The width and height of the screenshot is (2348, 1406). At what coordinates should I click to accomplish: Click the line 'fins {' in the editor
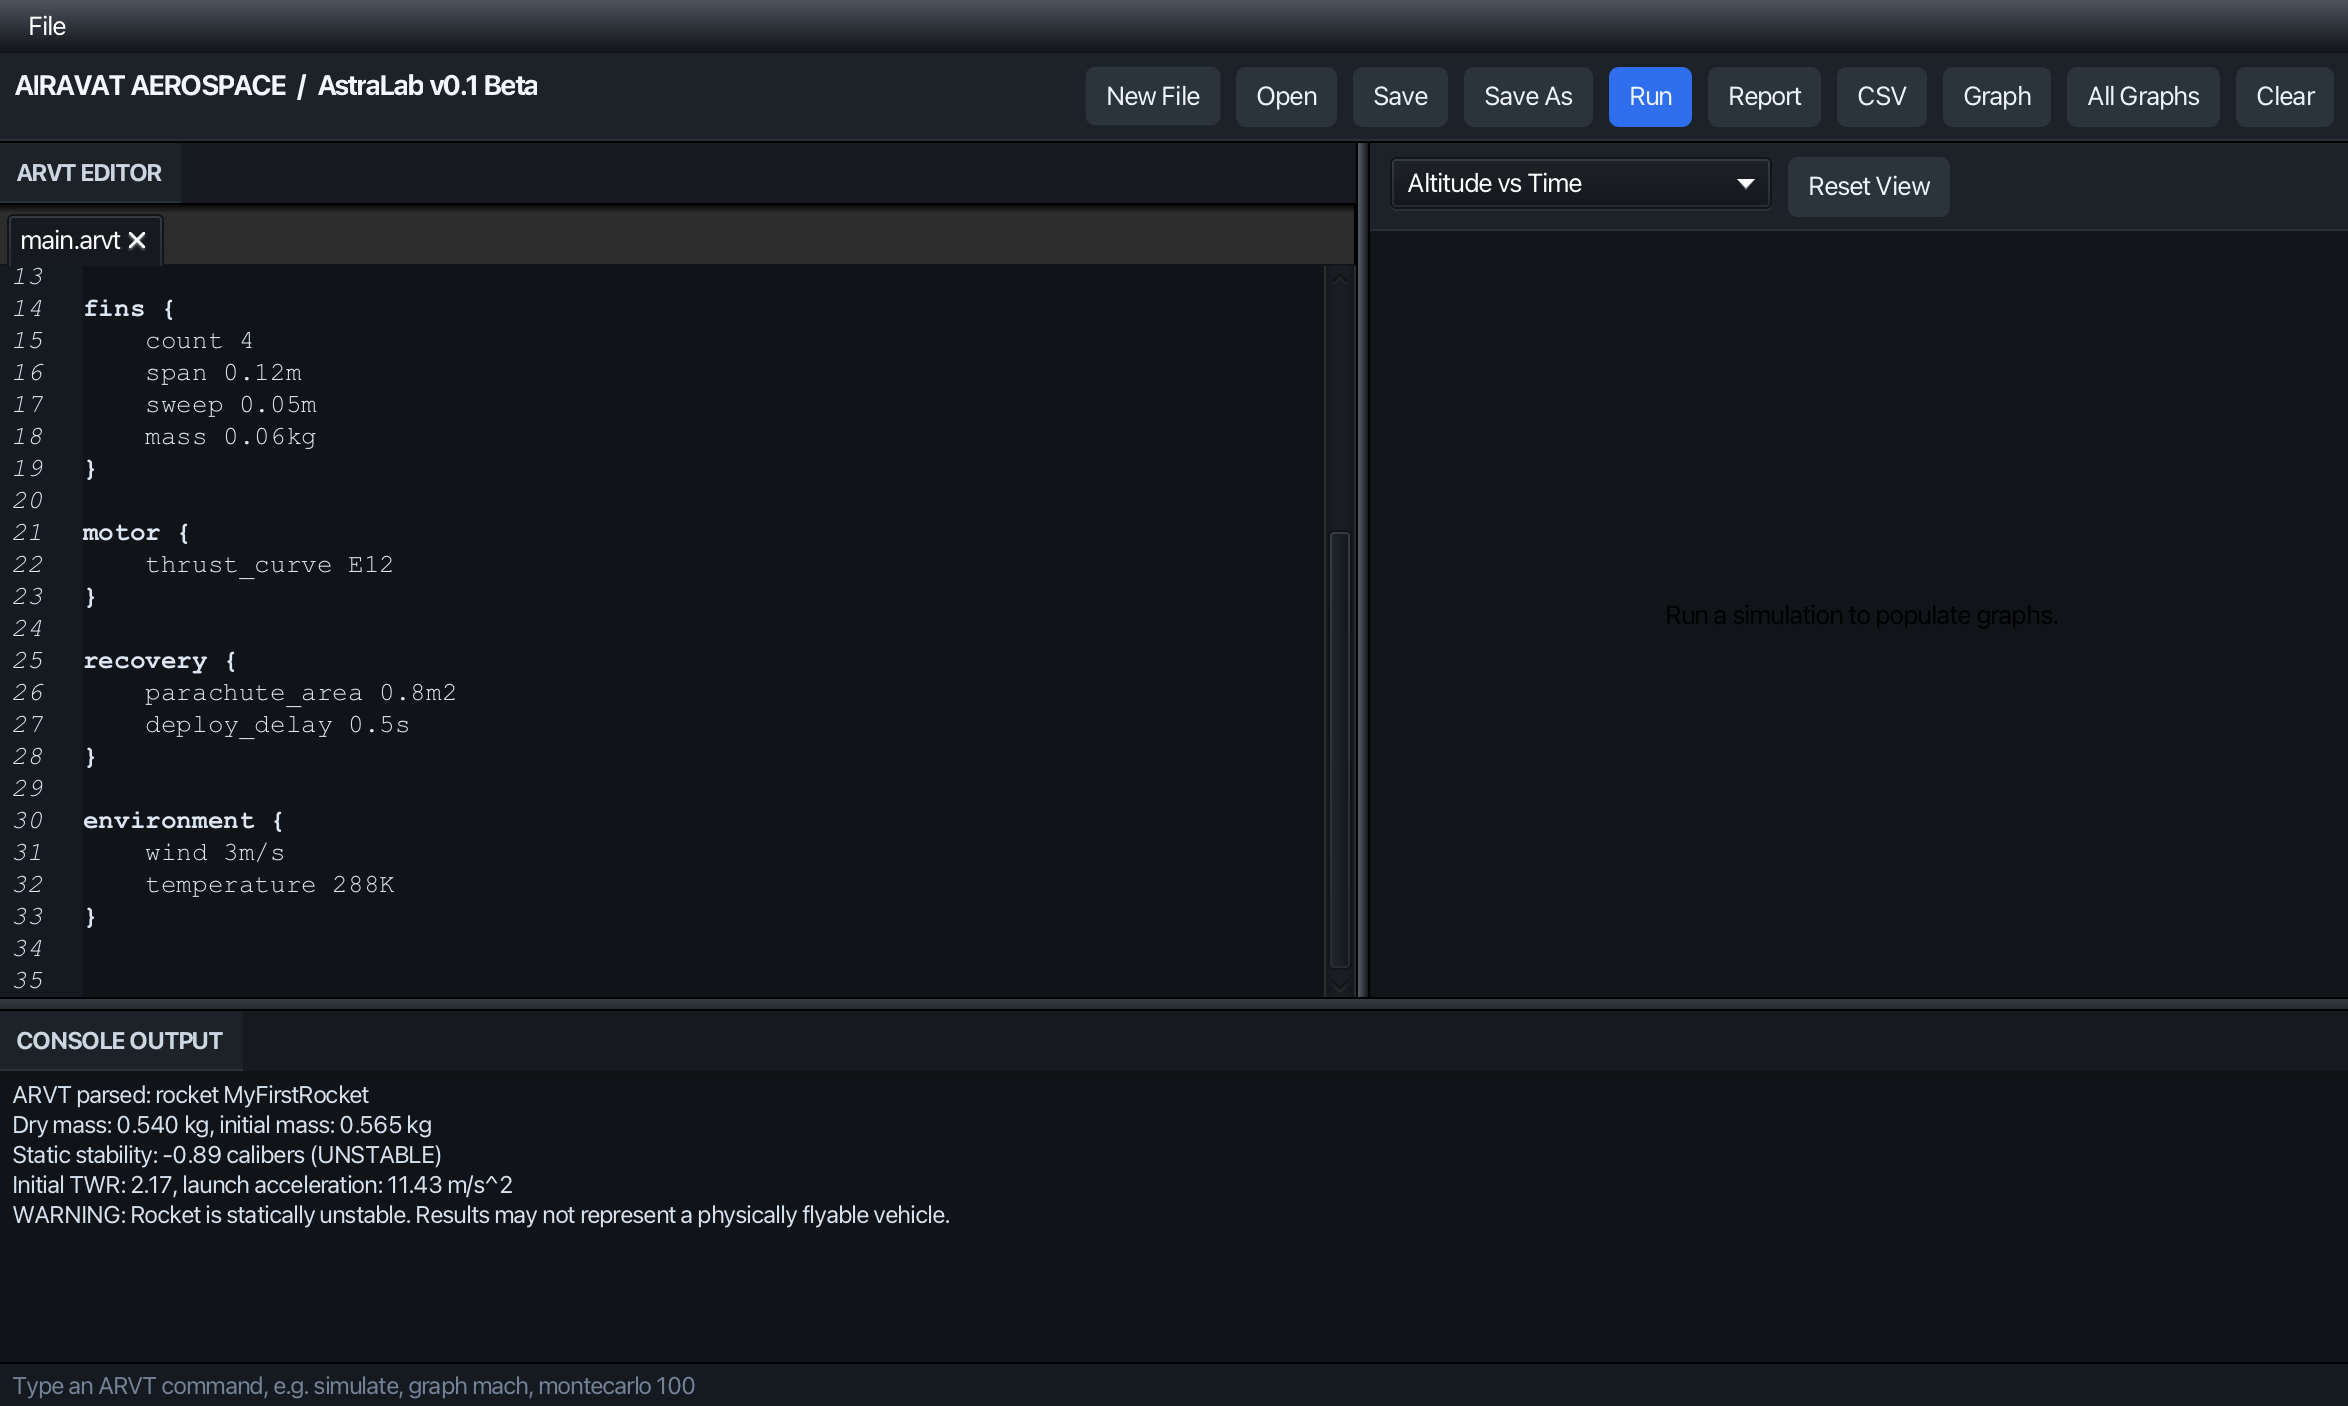coord(128,309)
